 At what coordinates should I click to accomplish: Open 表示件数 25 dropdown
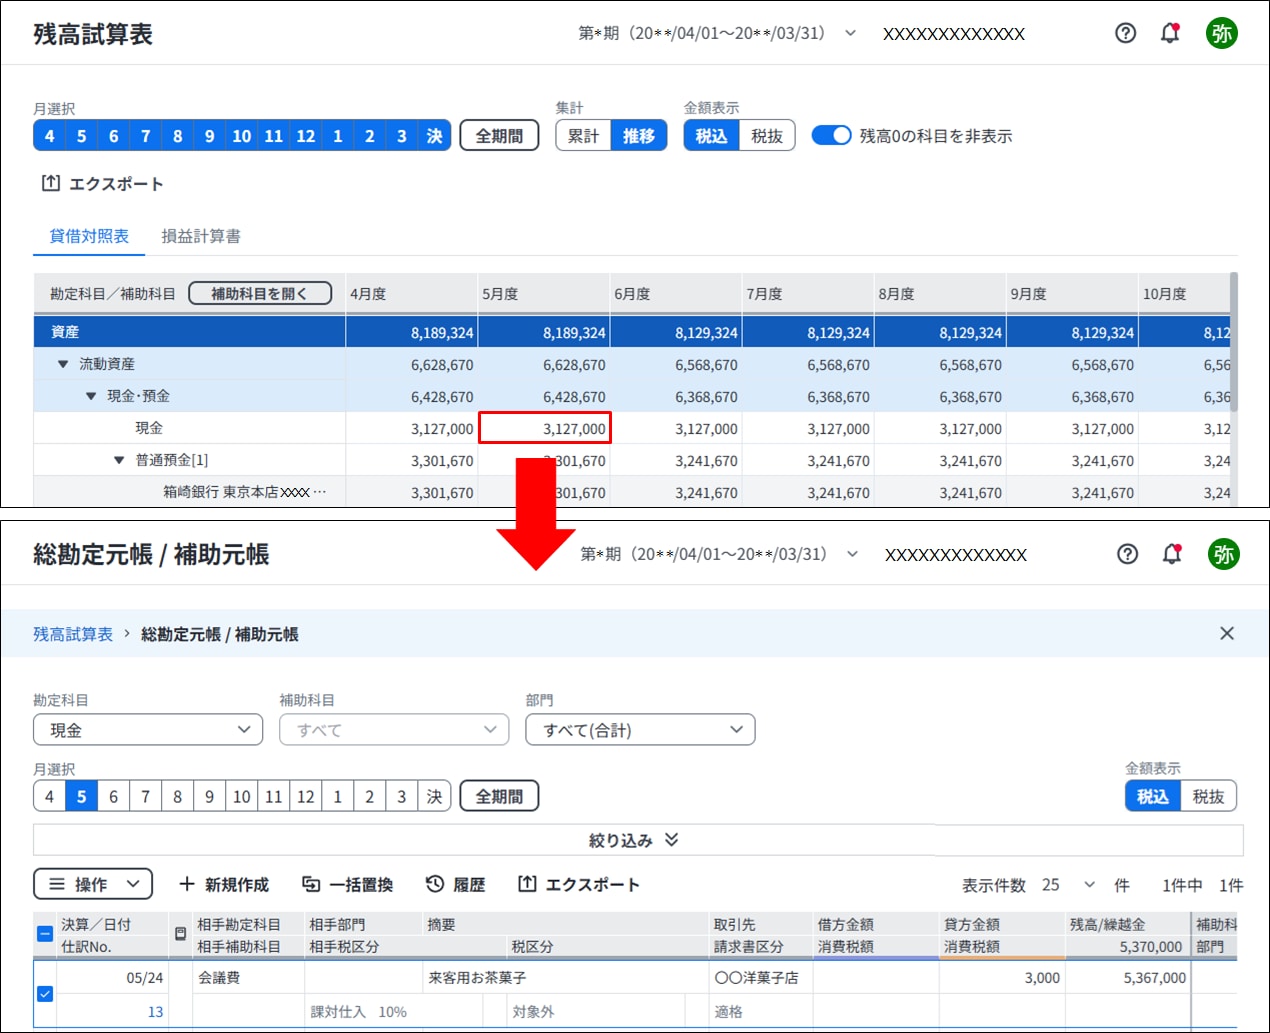[1068, 885]
